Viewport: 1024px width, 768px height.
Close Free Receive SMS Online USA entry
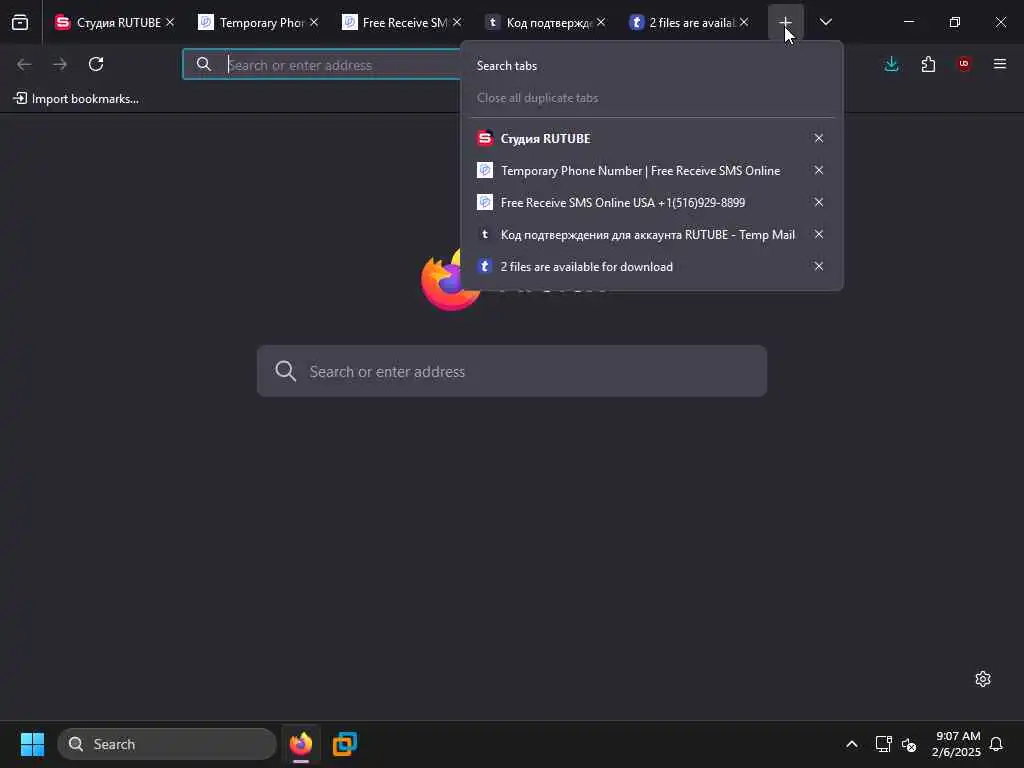(818, 202)
